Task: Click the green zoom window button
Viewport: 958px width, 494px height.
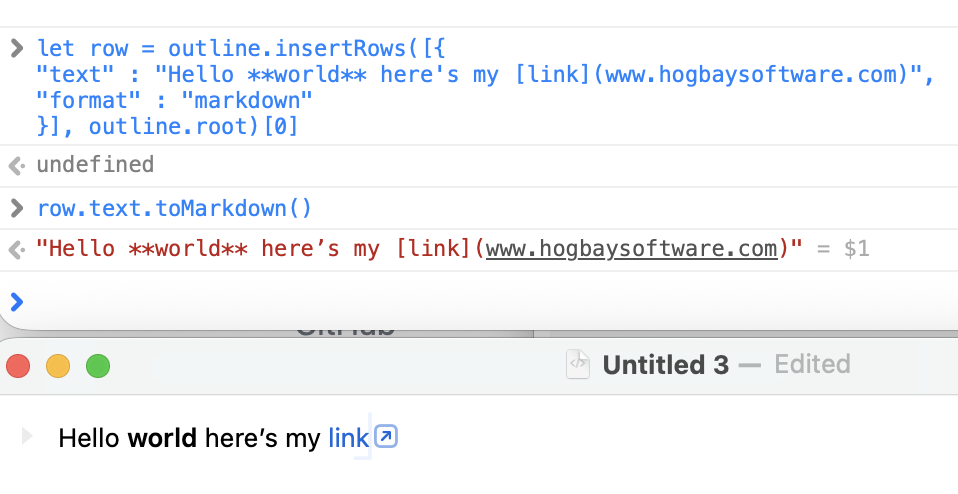Action: click(x=97, y=366)
